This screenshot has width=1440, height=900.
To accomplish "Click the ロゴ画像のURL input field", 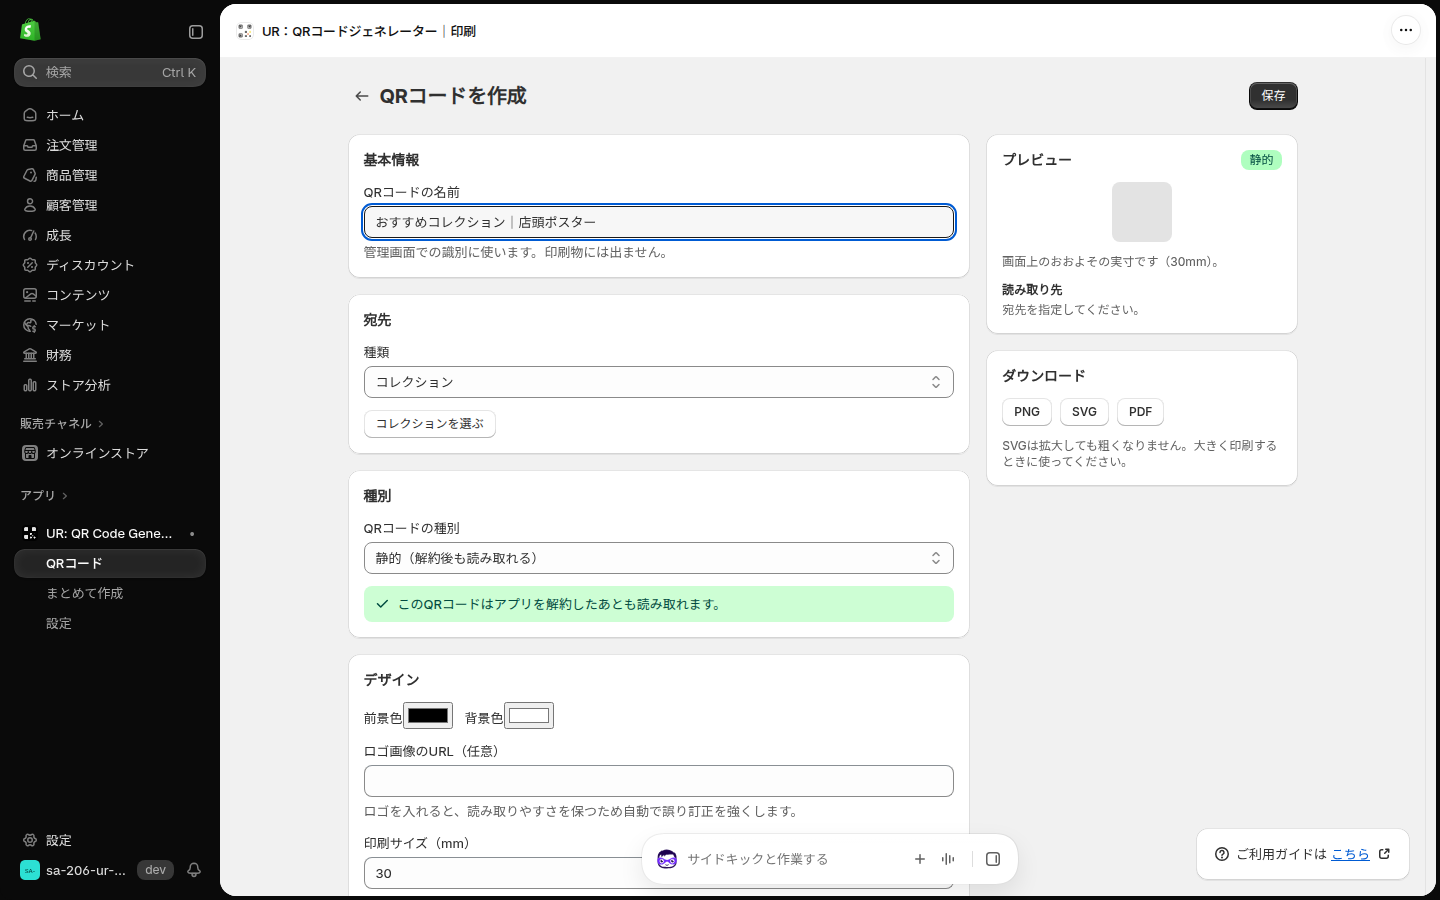I will (x=659, y=781).
